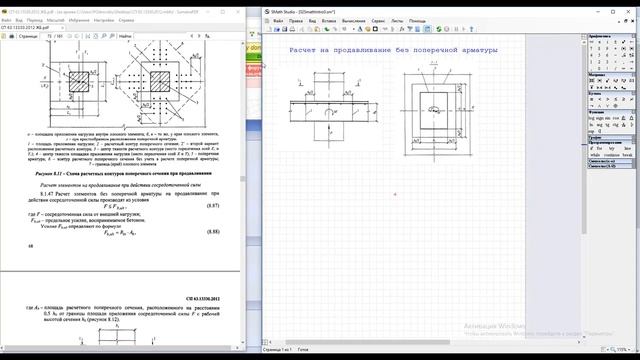Collapse the Булева panel header

pyautogui.click(x=610, y=93)
